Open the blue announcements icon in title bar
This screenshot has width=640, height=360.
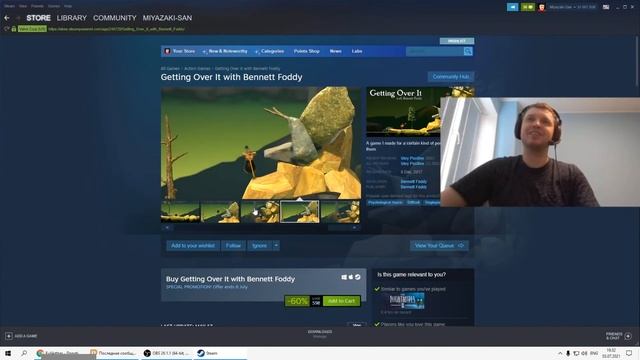tap(512, 7)
